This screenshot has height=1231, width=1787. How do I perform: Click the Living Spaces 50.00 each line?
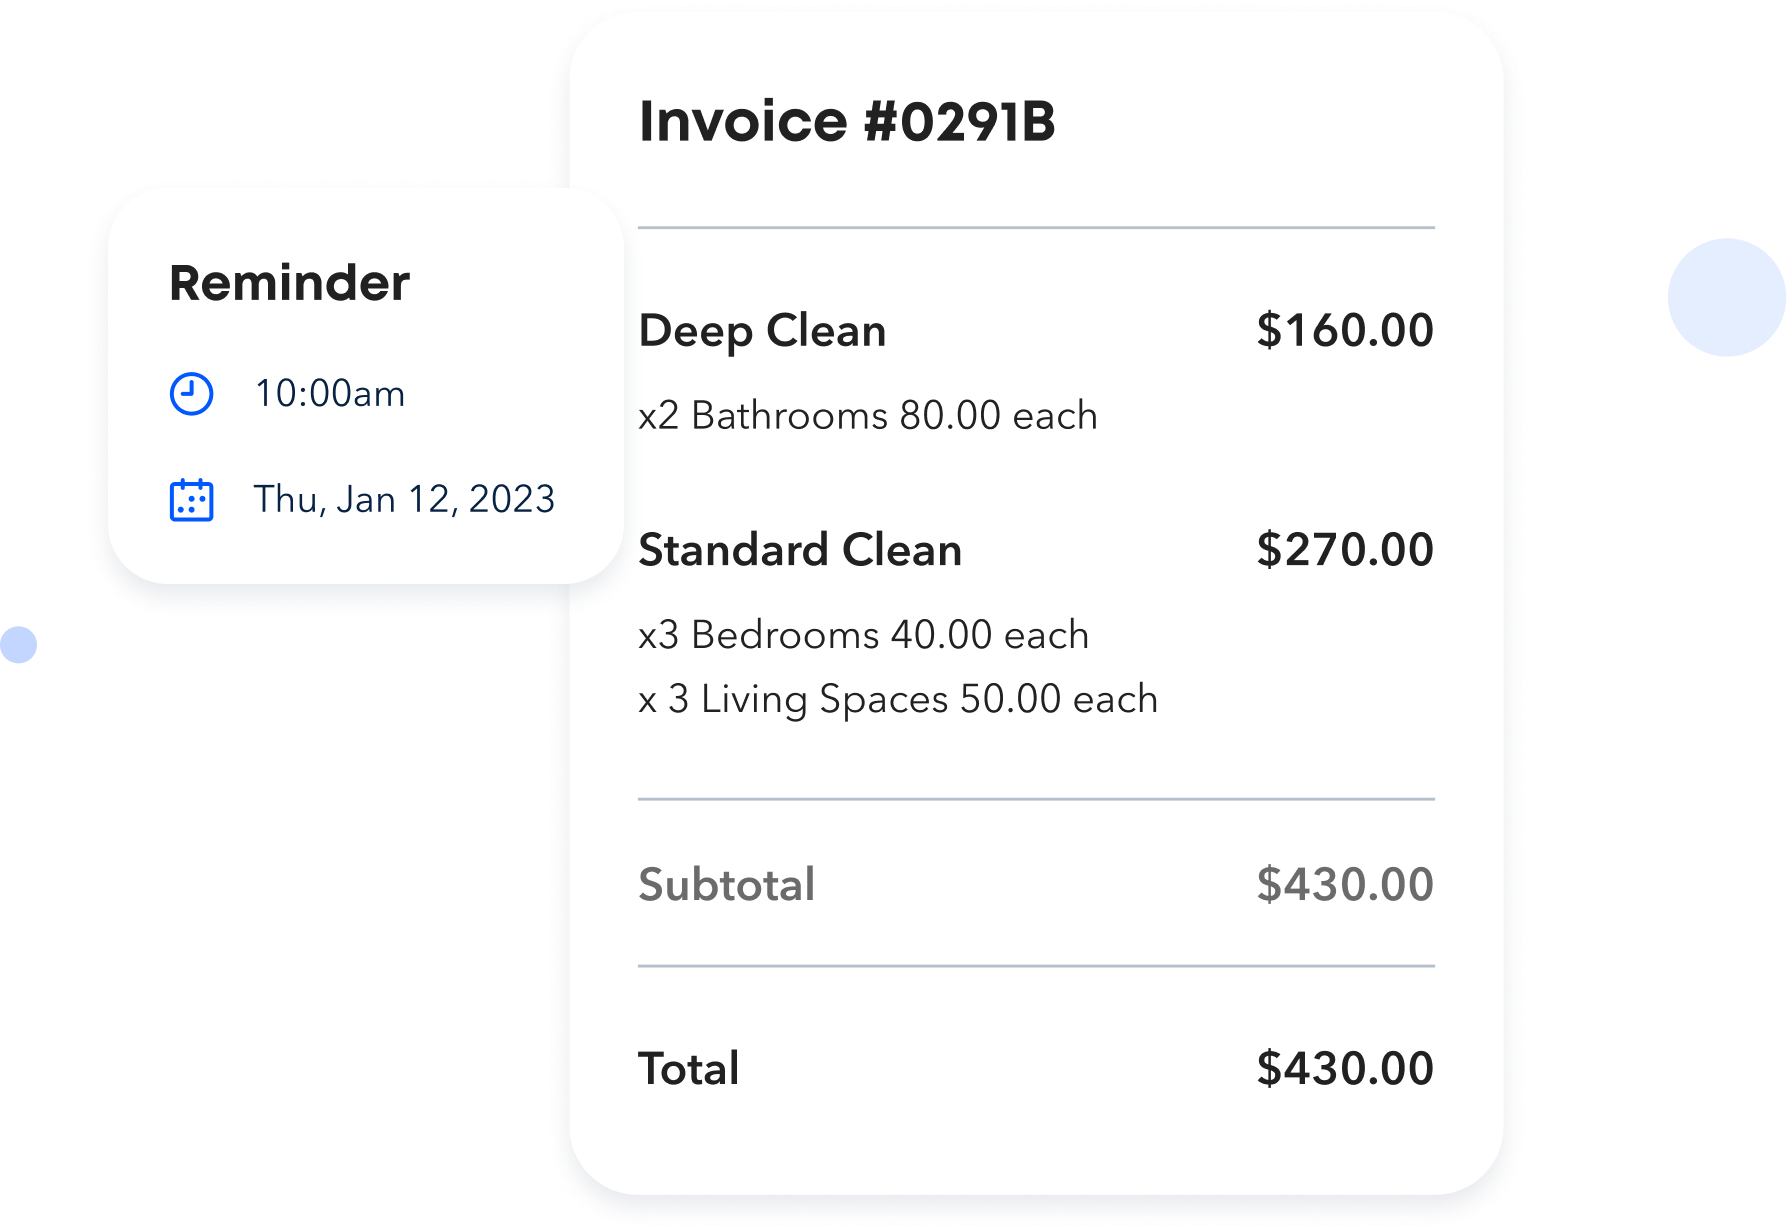click(897, 699)
